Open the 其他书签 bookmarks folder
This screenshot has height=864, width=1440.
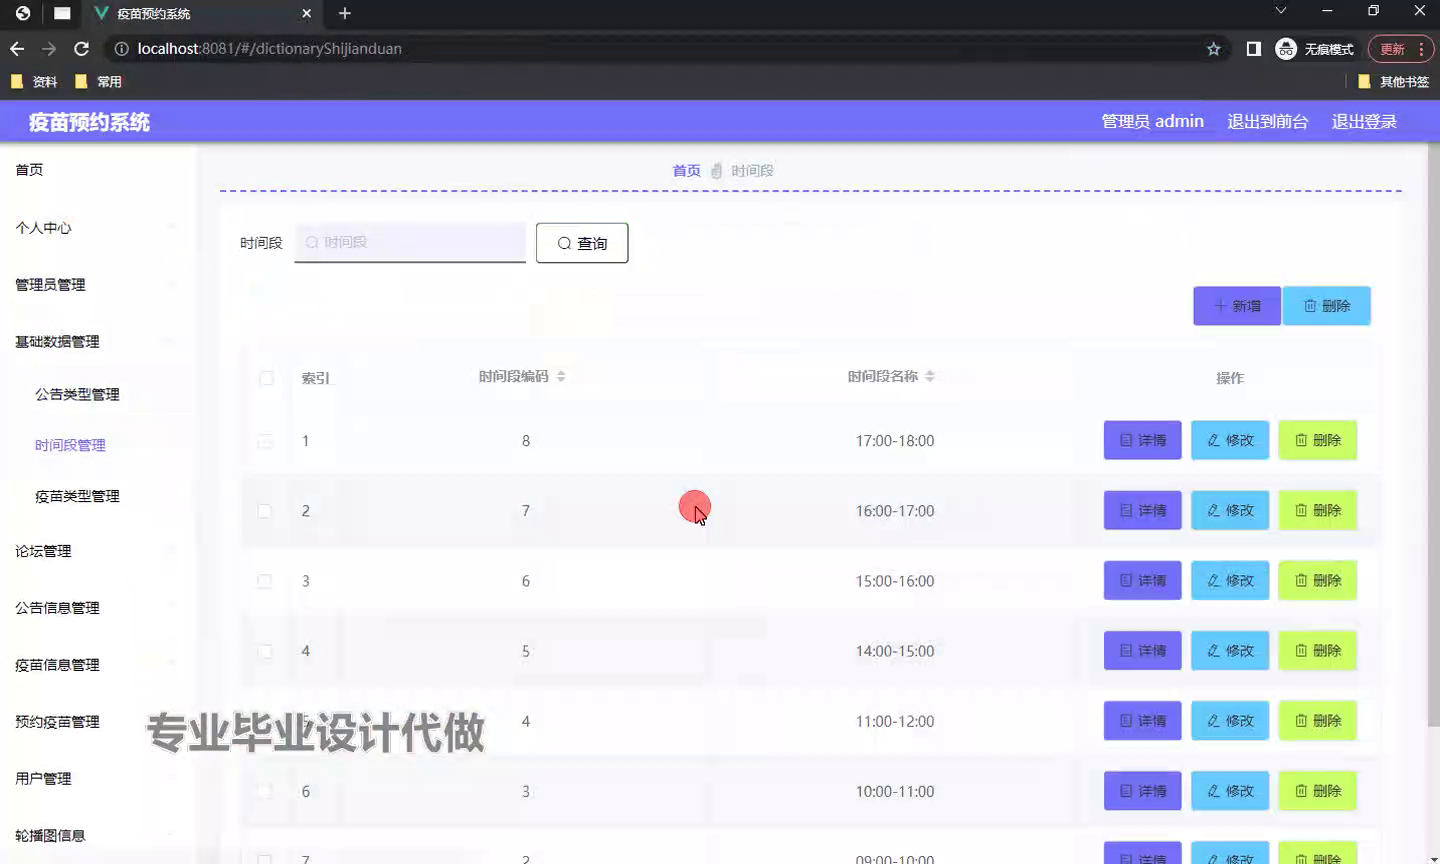(x=1393, y=82)
